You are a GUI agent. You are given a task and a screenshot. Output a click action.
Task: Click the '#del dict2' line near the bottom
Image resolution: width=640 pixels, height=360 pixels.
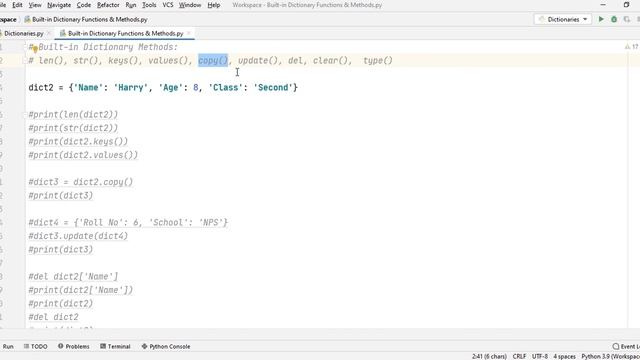click(x=53, y=317)
